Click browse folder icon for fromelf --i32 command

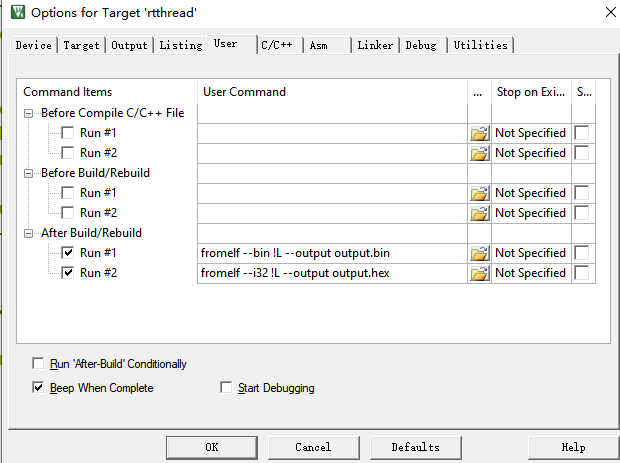coord(479,273)
